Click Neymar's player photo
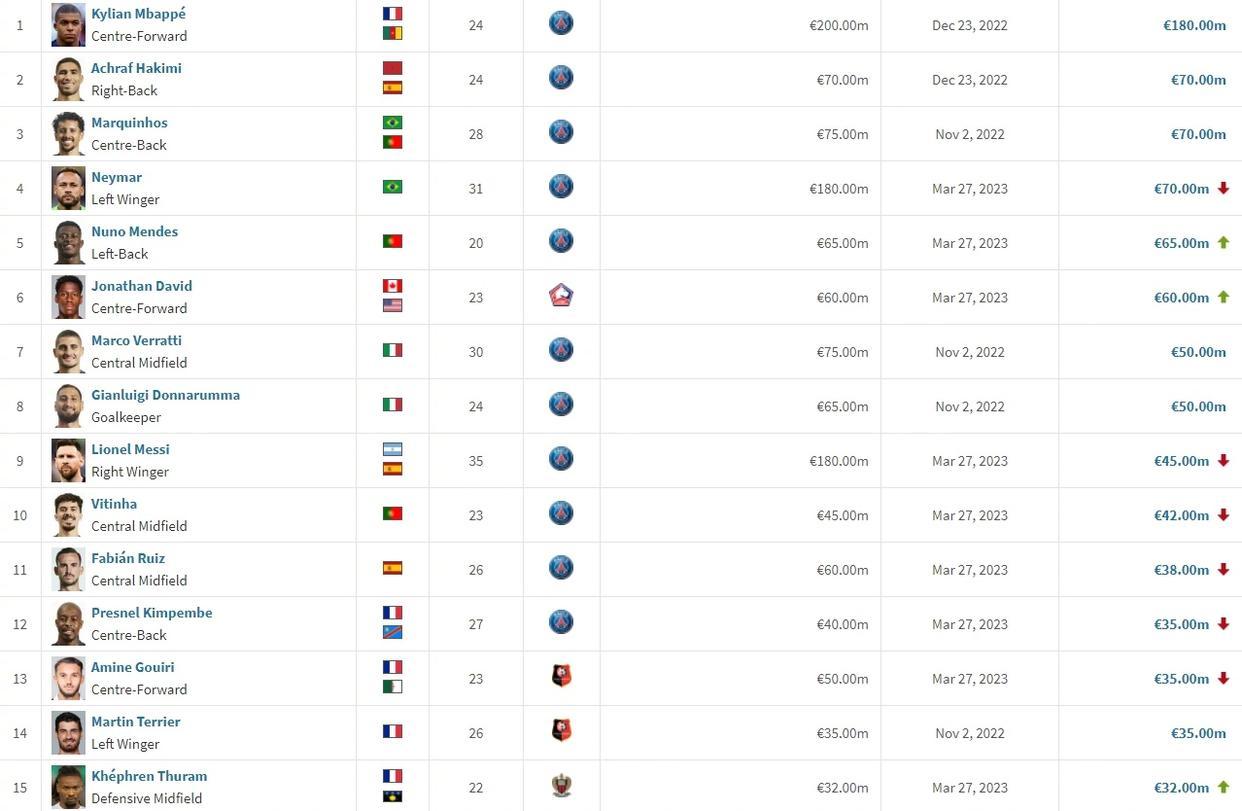Image resolution: width=1242 pixels, height=811 pixels. [68, 188]
